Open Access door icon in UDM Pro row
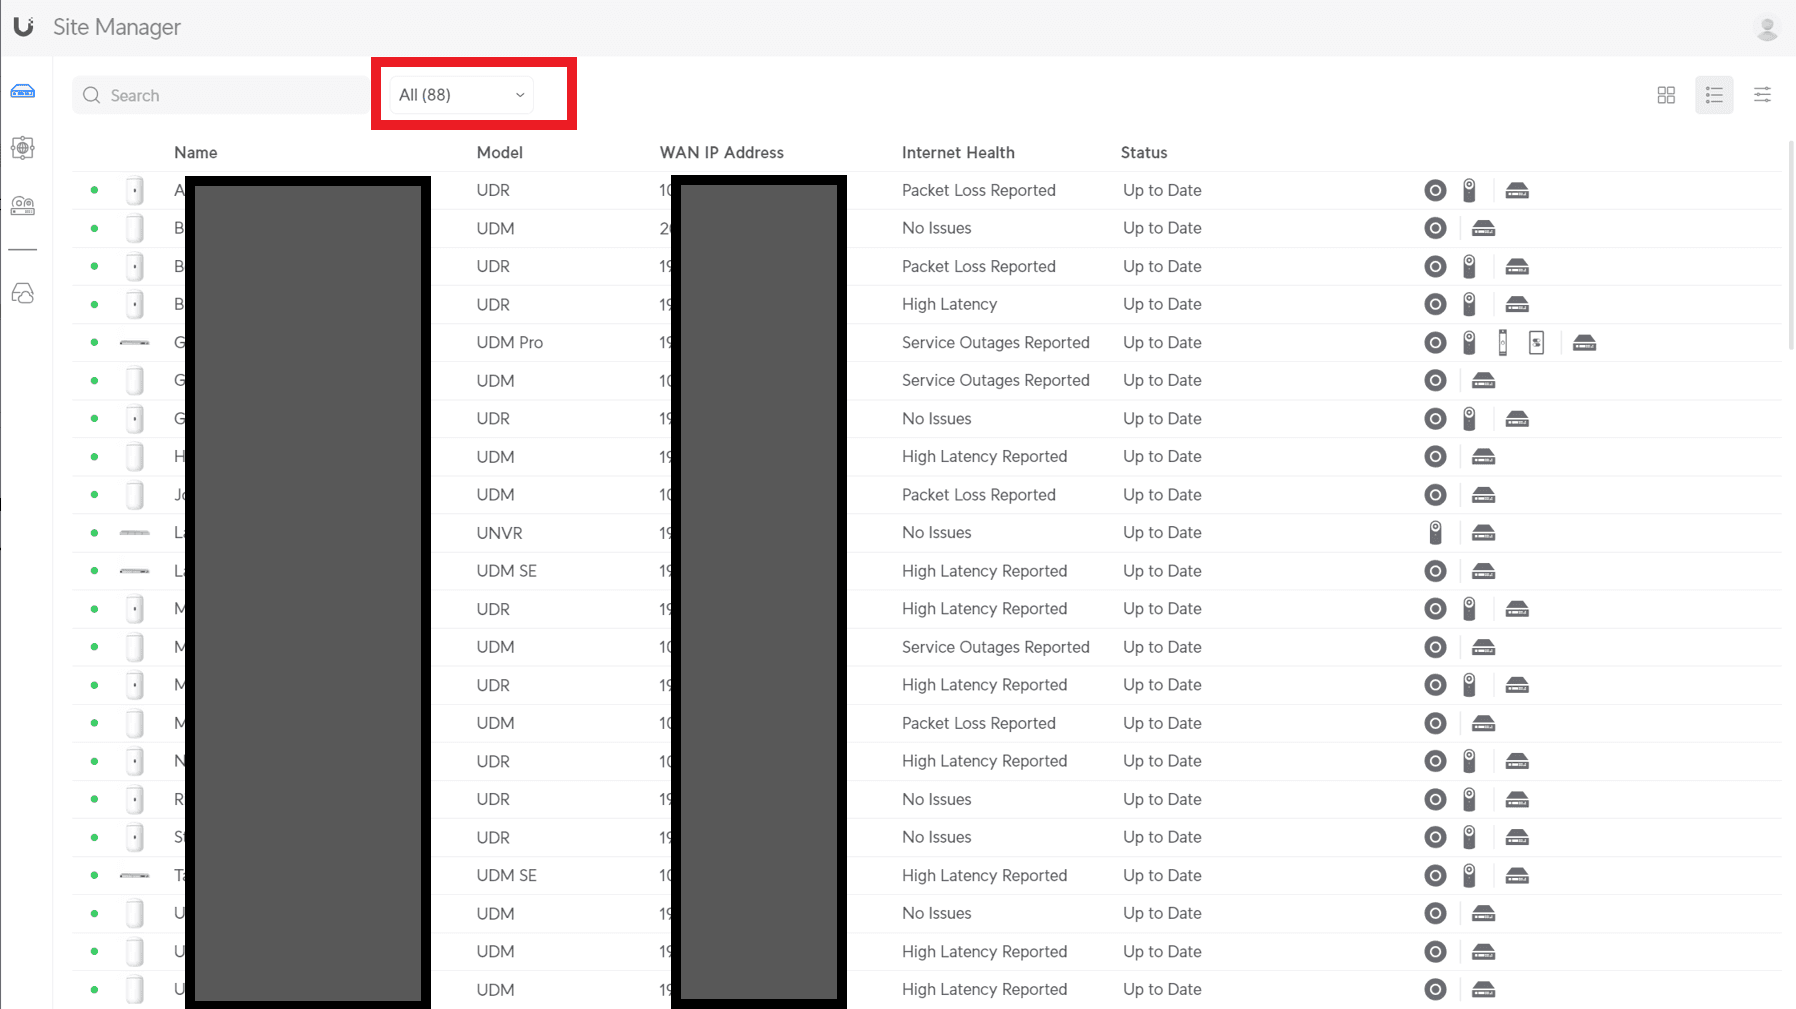 point(1502,343)
